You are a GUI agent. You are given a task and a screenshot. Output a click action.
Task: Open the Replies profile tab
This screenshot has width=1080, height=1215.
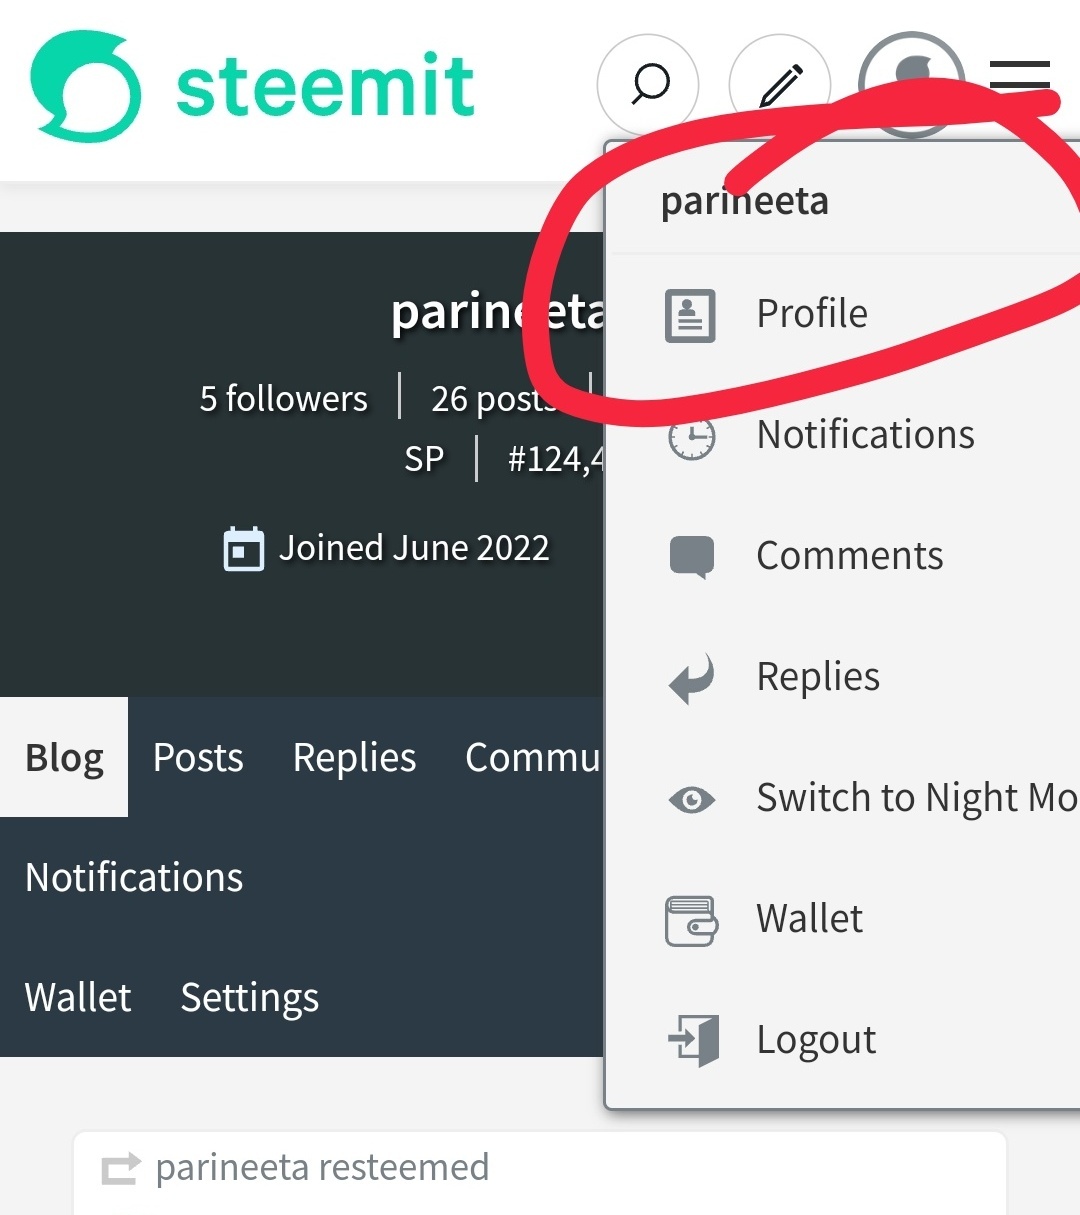tap(354, 757)
